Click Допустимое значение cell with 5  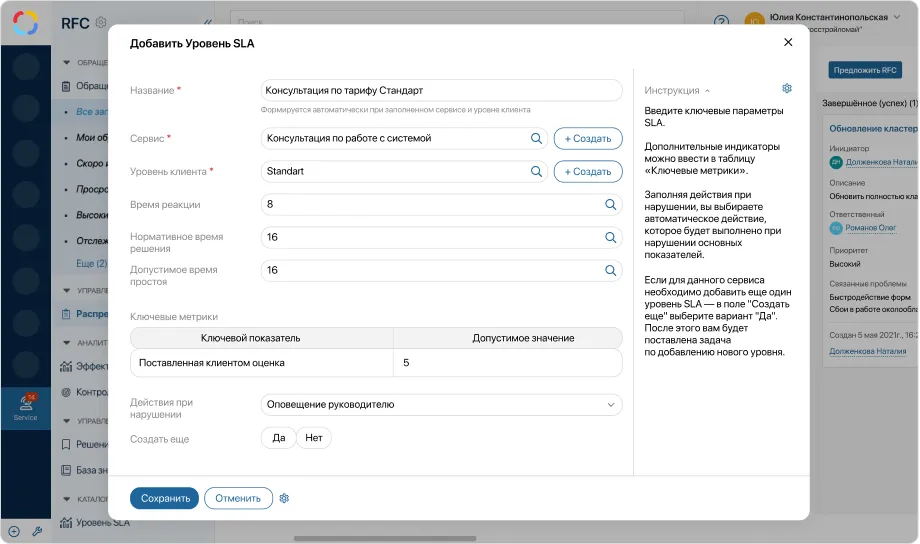click(x=508, y=363)
